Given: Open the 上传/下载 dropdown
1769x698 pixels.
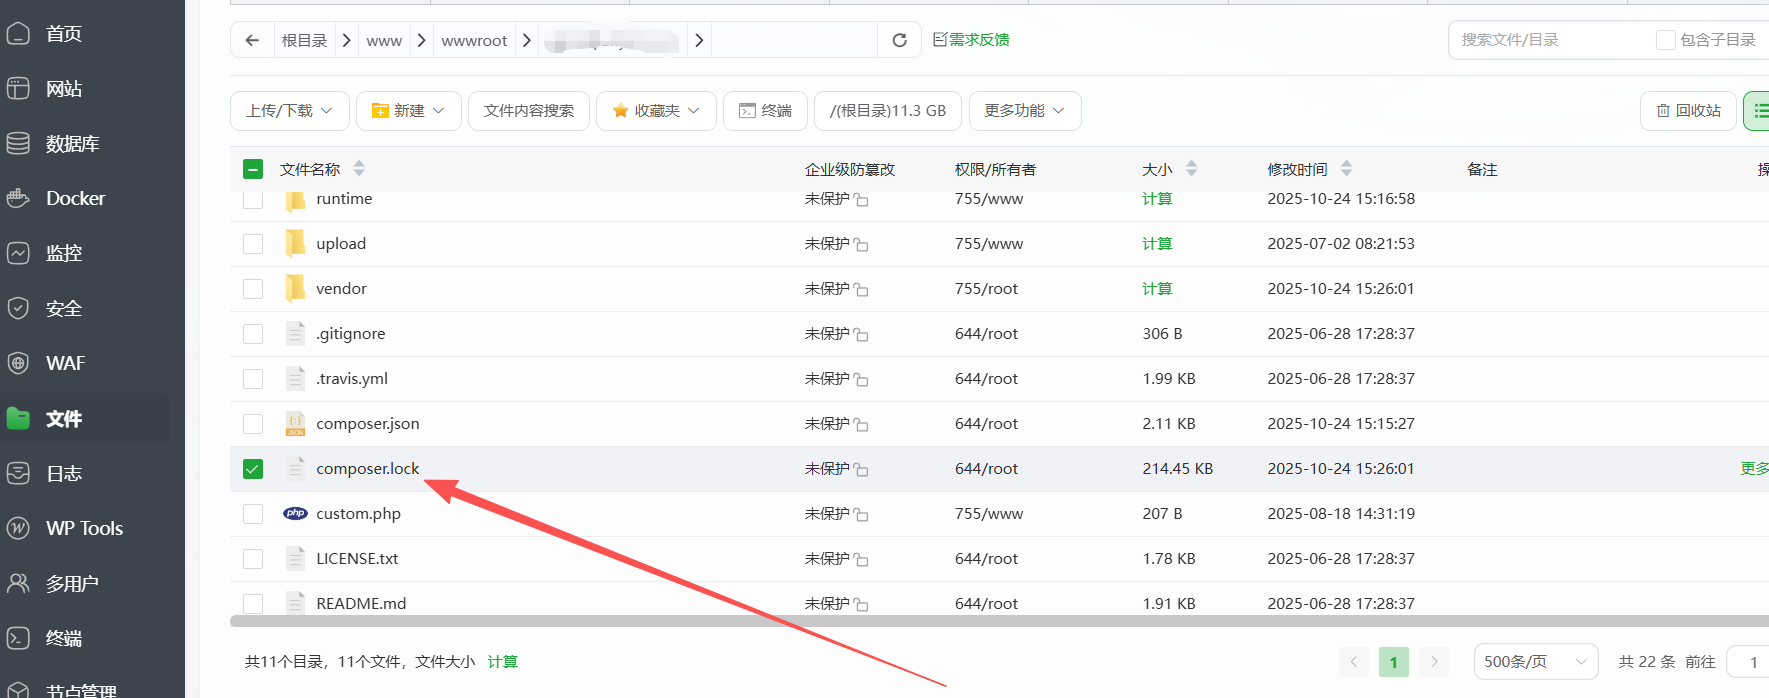Looking at the screenshot, I should (289, 111).
